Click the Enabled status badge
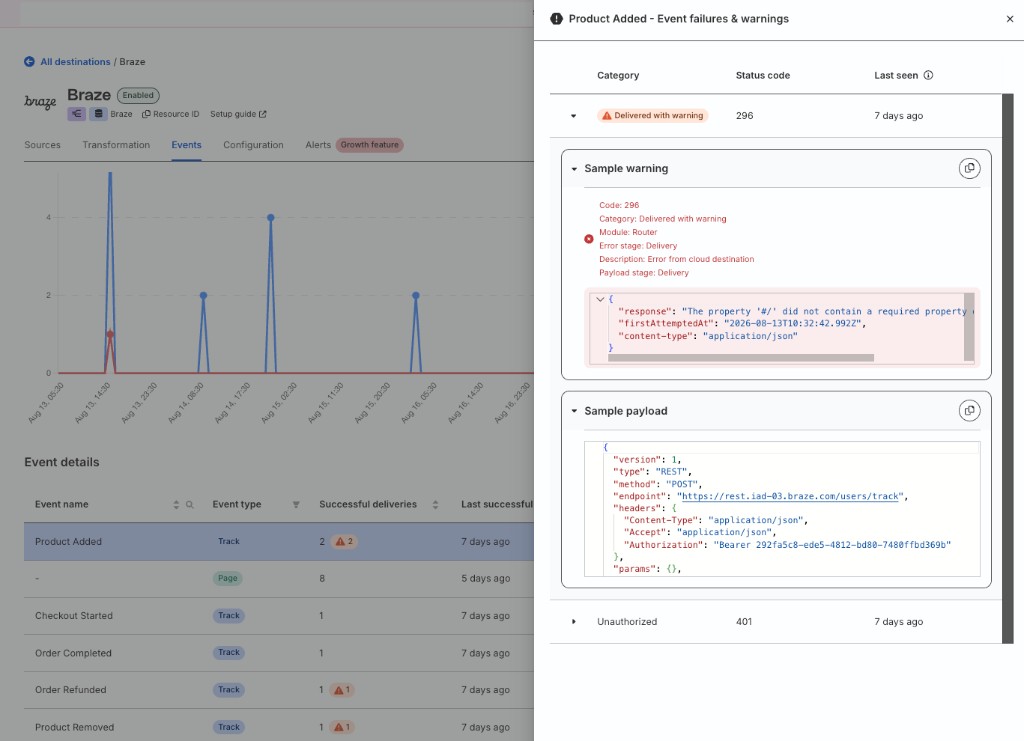 (x=138, y=95)
